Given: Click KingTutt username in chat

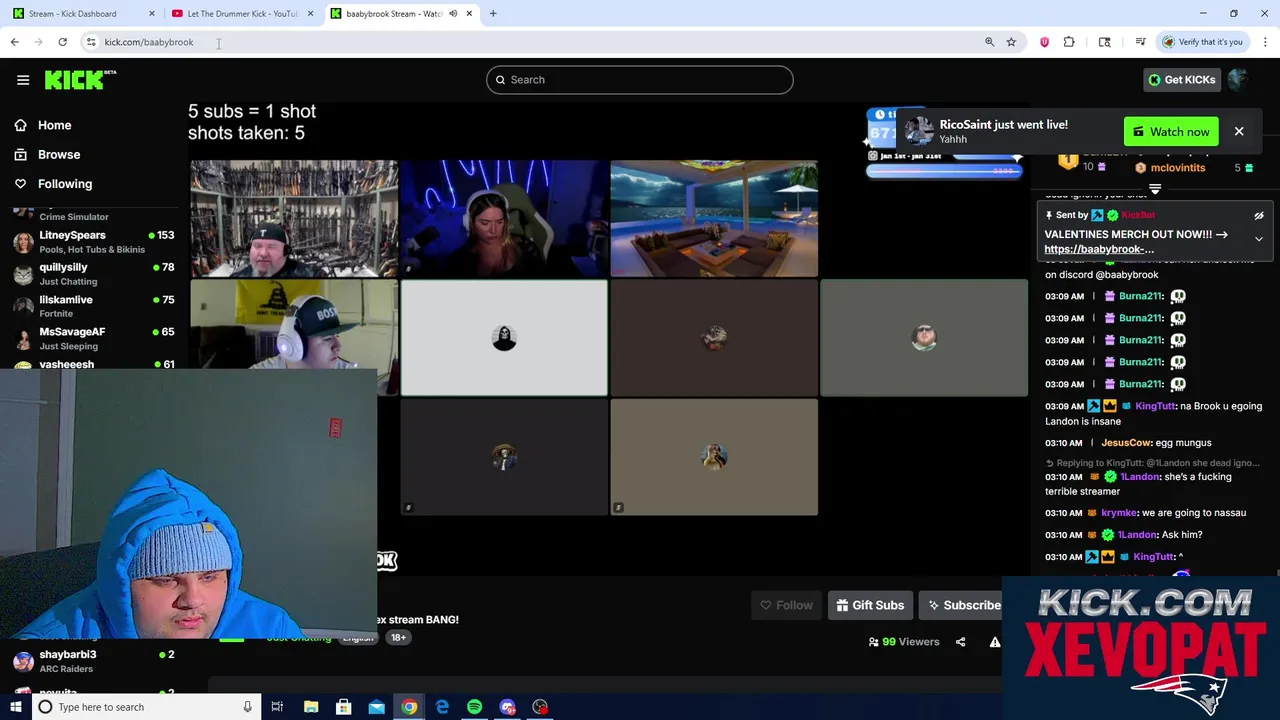Looking at the screenshot, I should (1155, 406).
